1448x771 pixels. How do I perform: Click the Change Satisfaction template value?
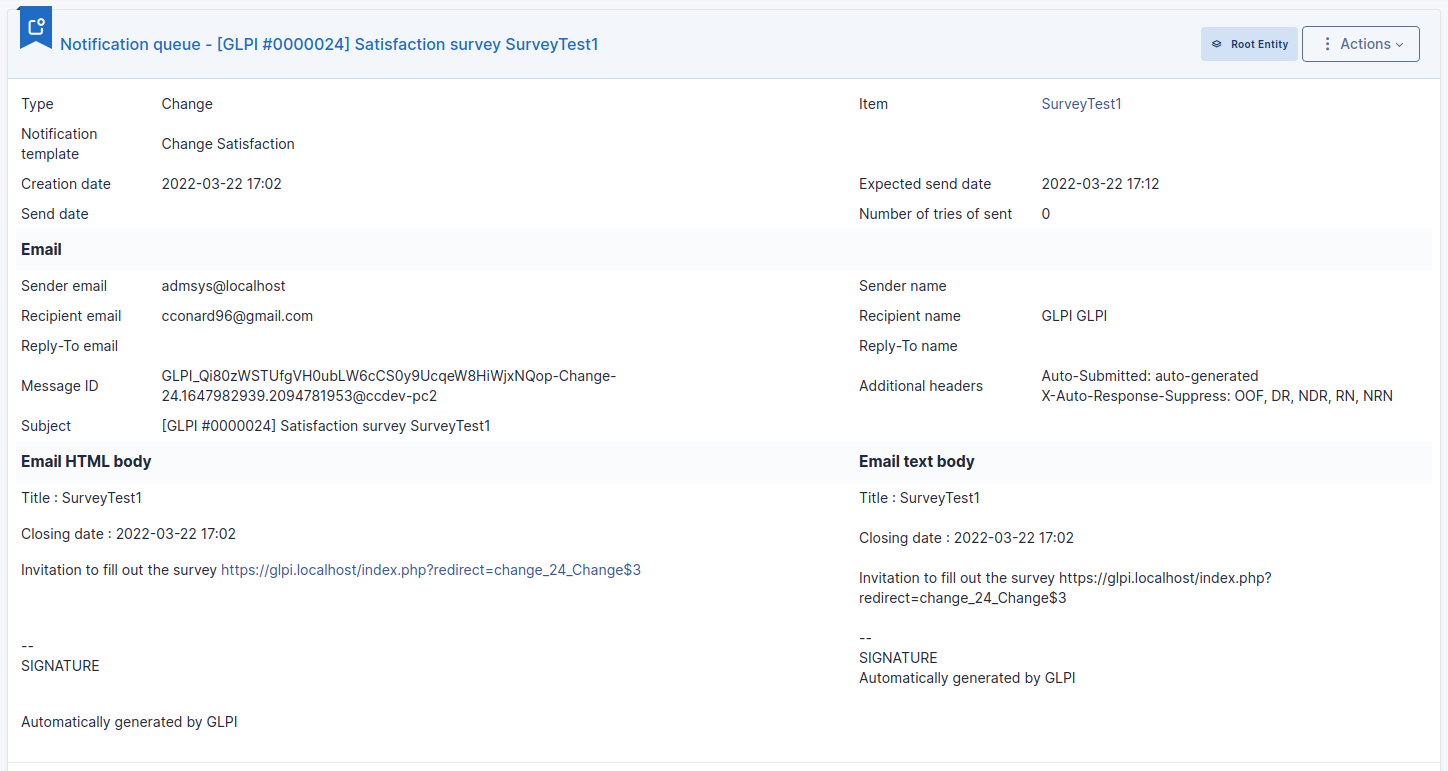228,144
